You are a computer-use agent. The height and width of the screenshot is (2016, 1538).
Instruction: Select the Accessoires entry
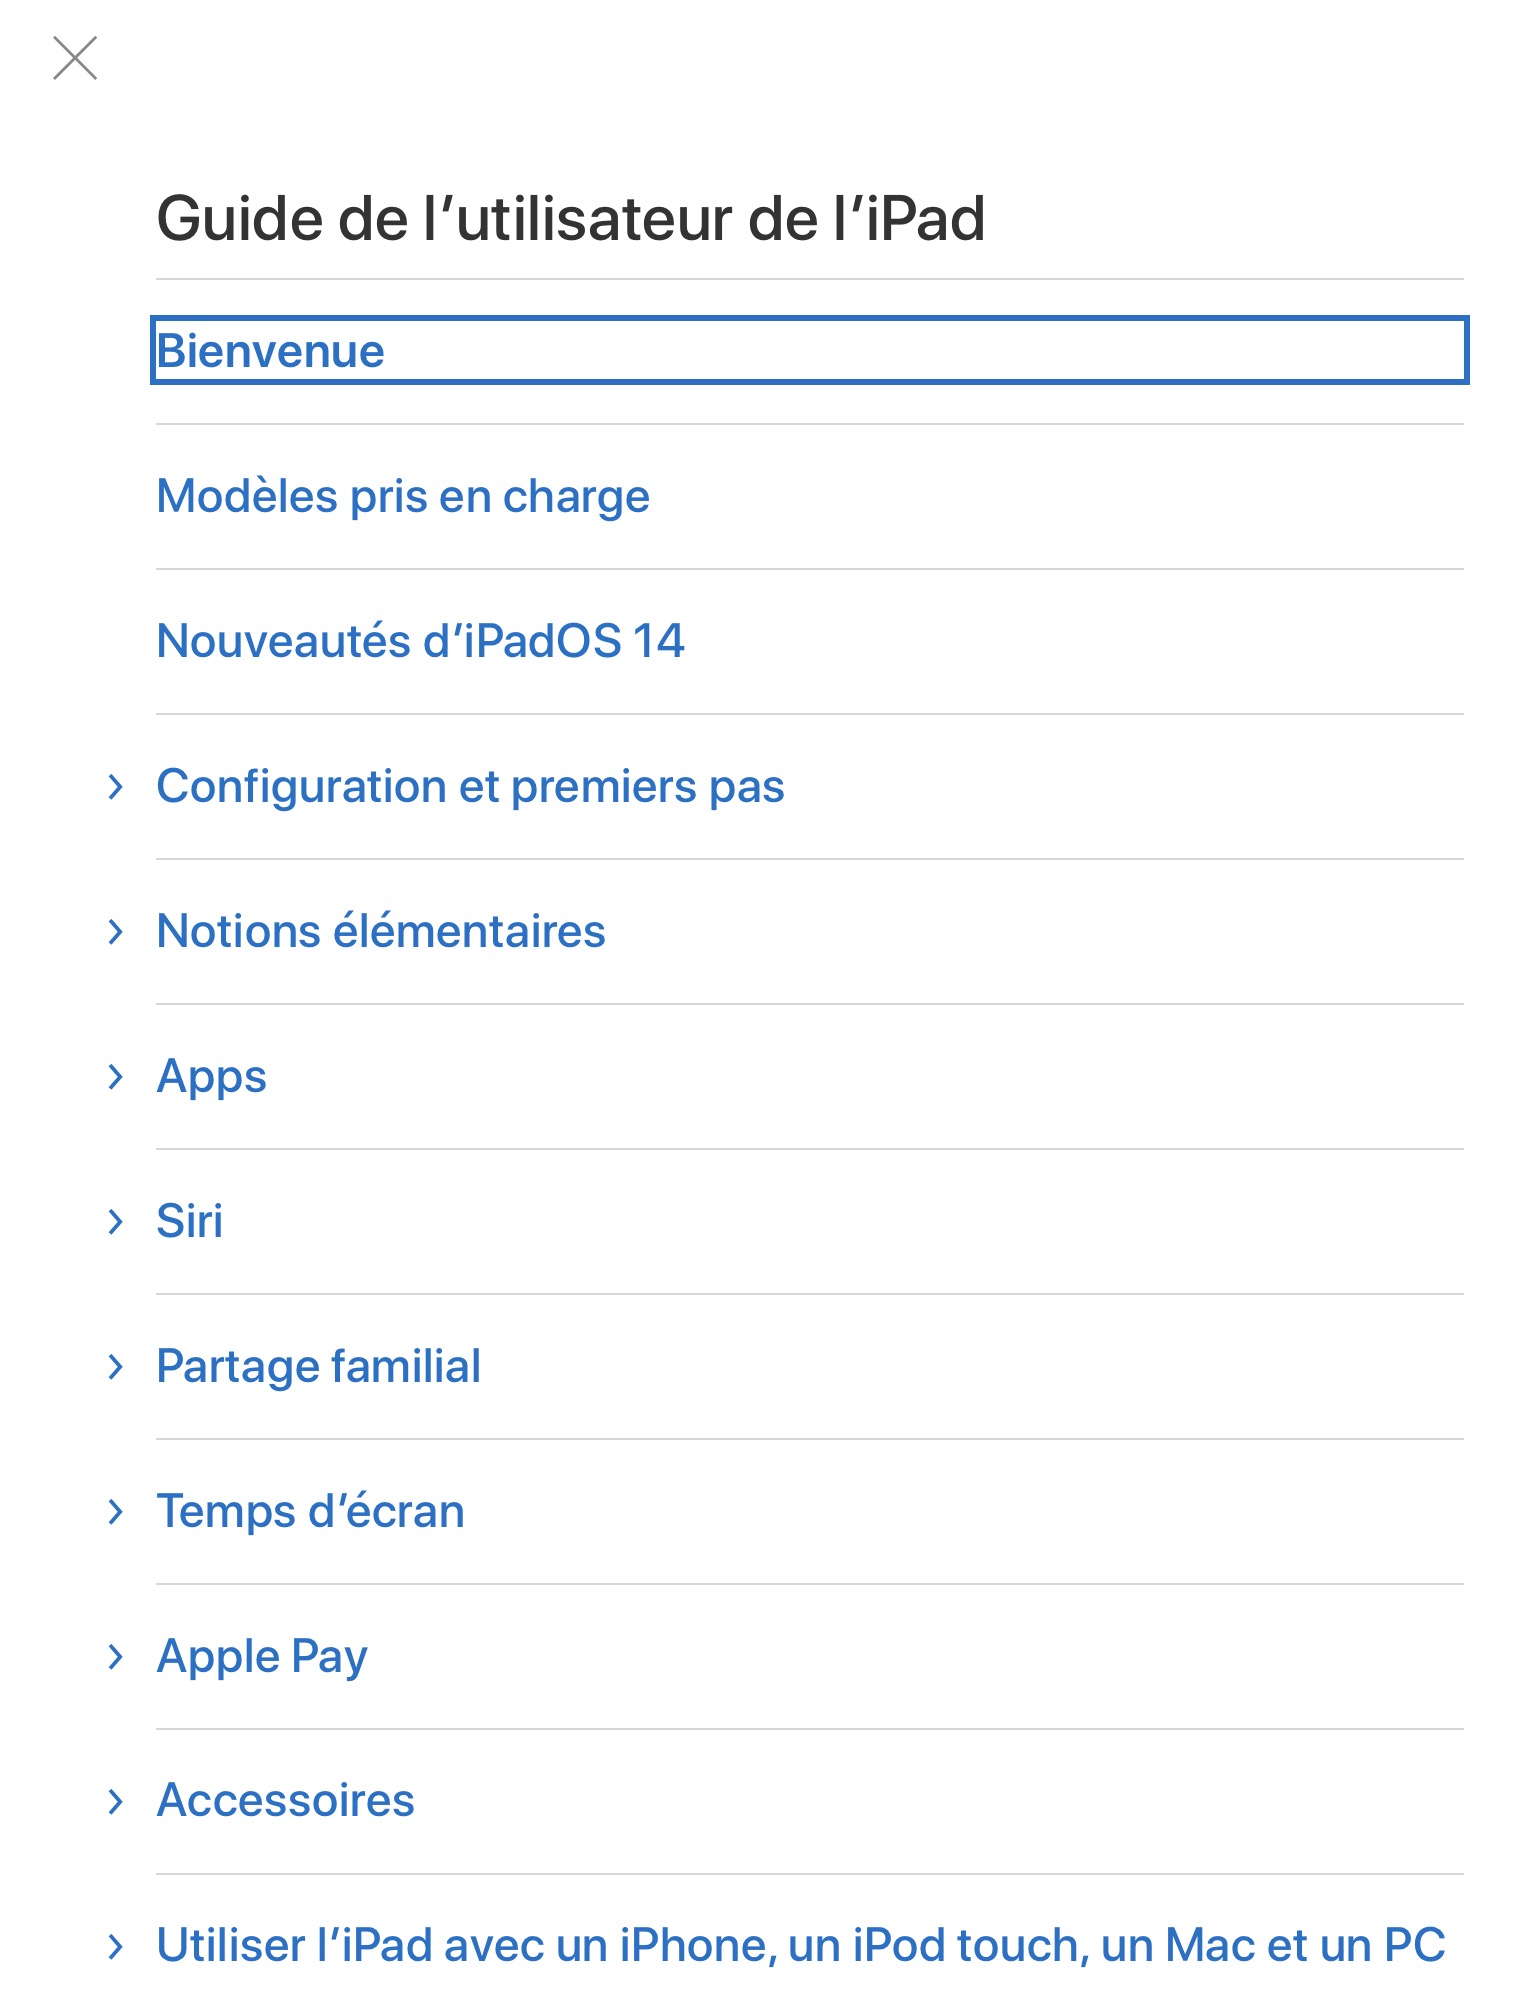[285, 1801]
